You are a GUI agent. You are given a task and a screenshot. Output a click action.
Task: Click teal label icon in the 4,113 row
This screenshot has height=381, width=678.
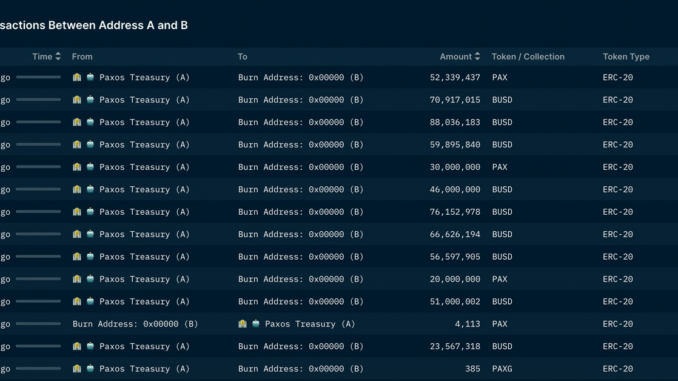click(x=256, y=324)
